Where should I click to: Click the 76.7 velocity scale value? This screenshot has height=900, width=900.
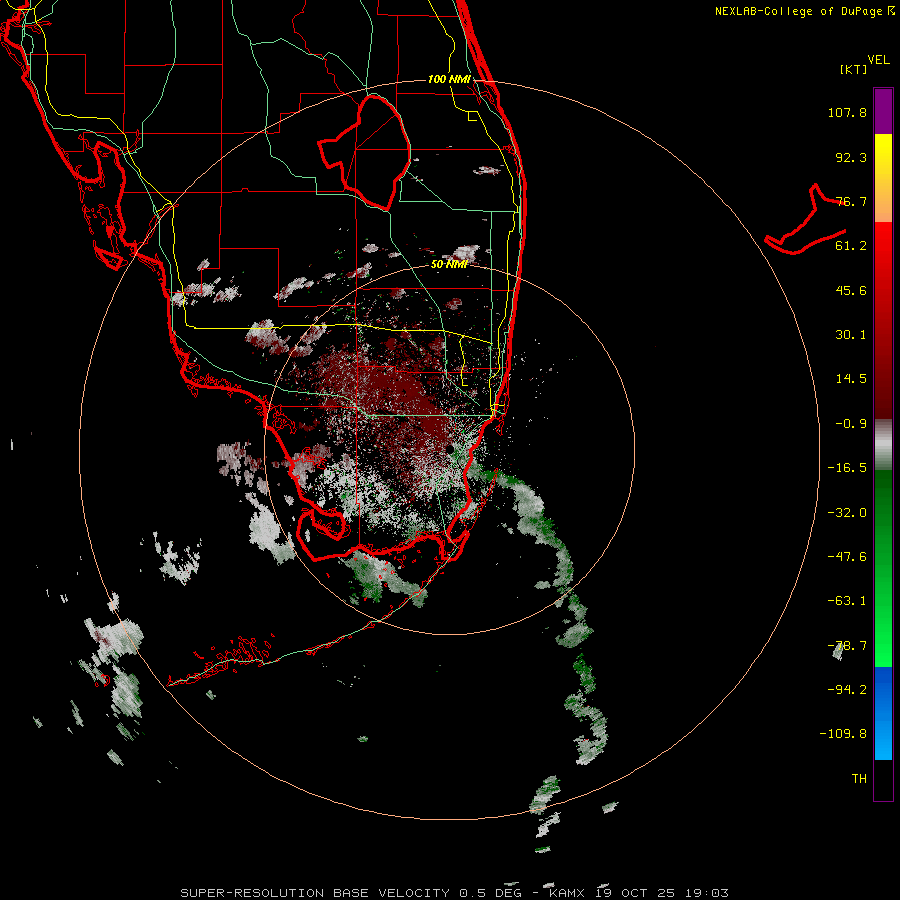pos(851,201)
